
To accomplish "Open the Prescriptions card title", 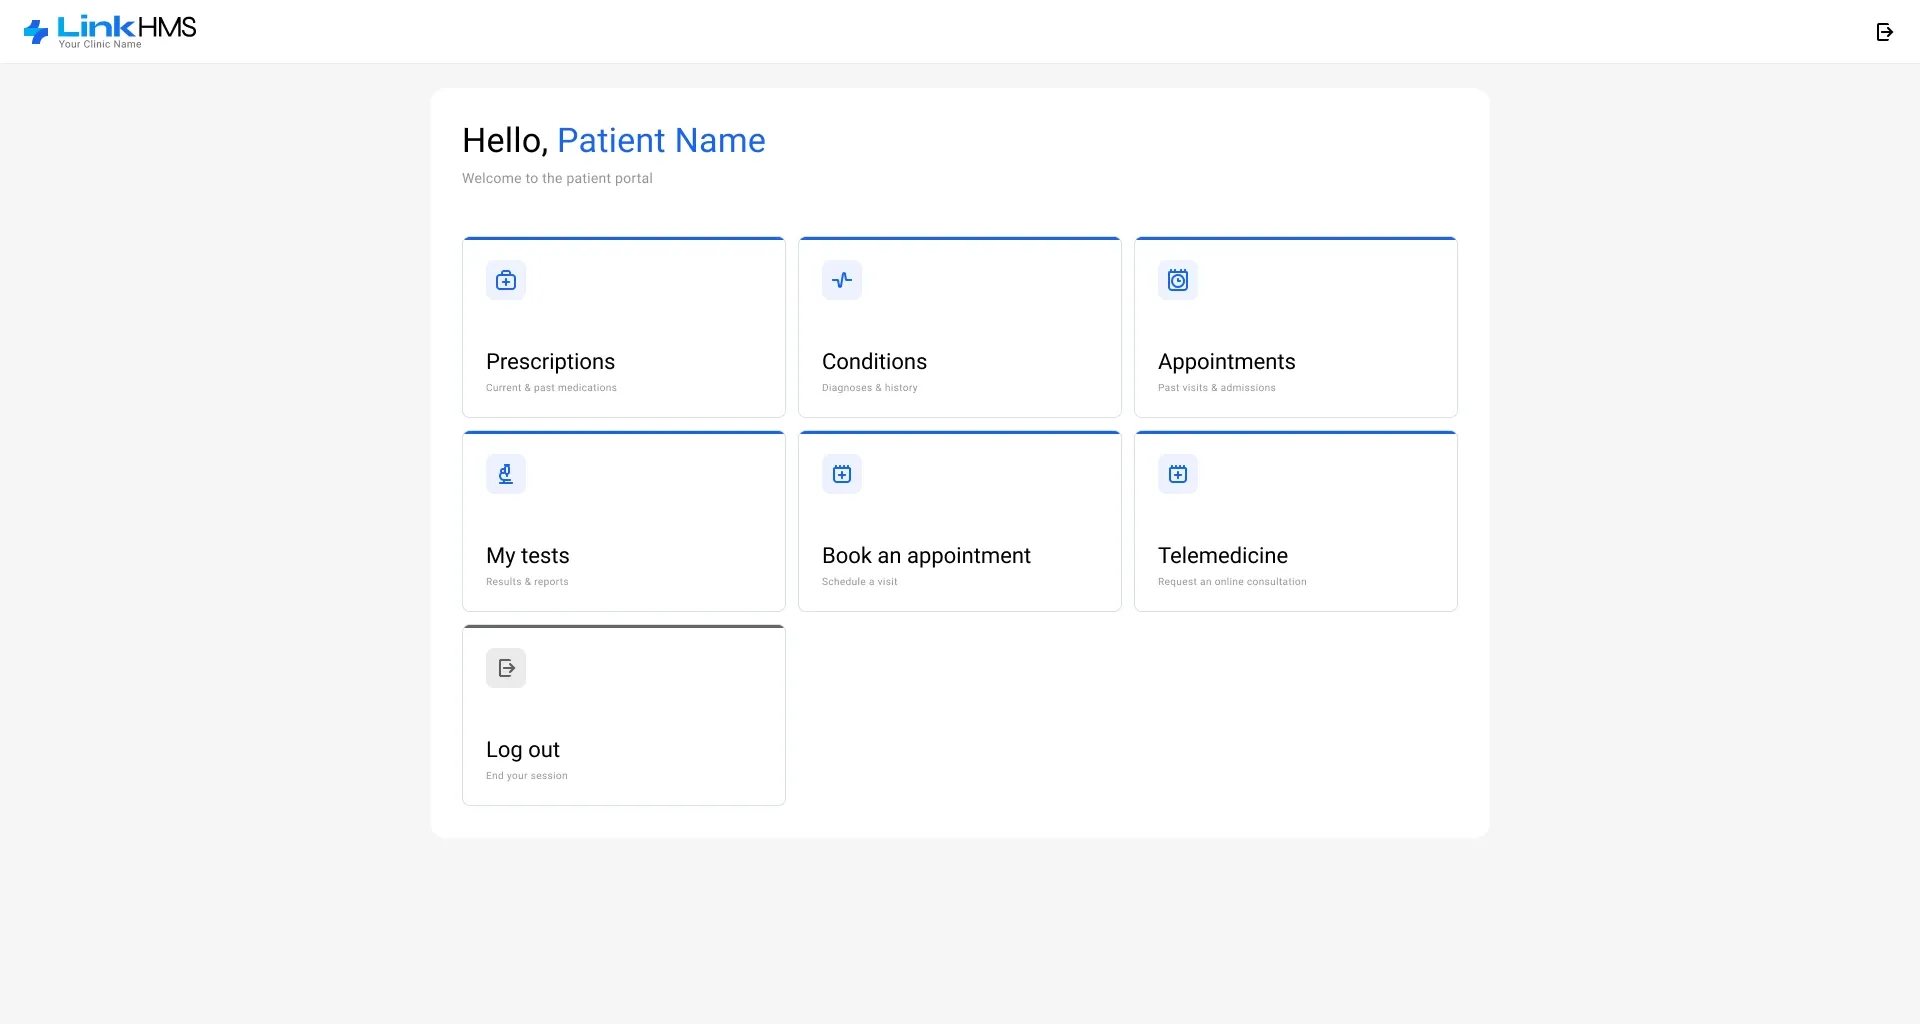I will [x=550, y=362].
